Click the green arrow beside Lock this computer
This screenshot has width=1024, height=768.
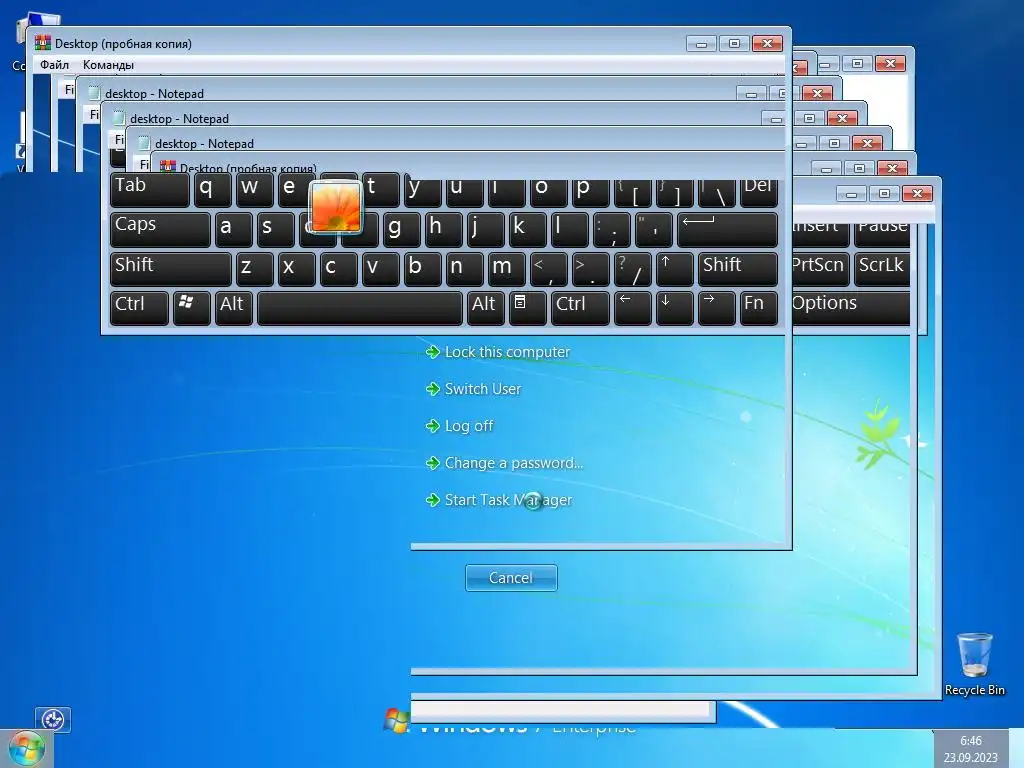[432, 352]
